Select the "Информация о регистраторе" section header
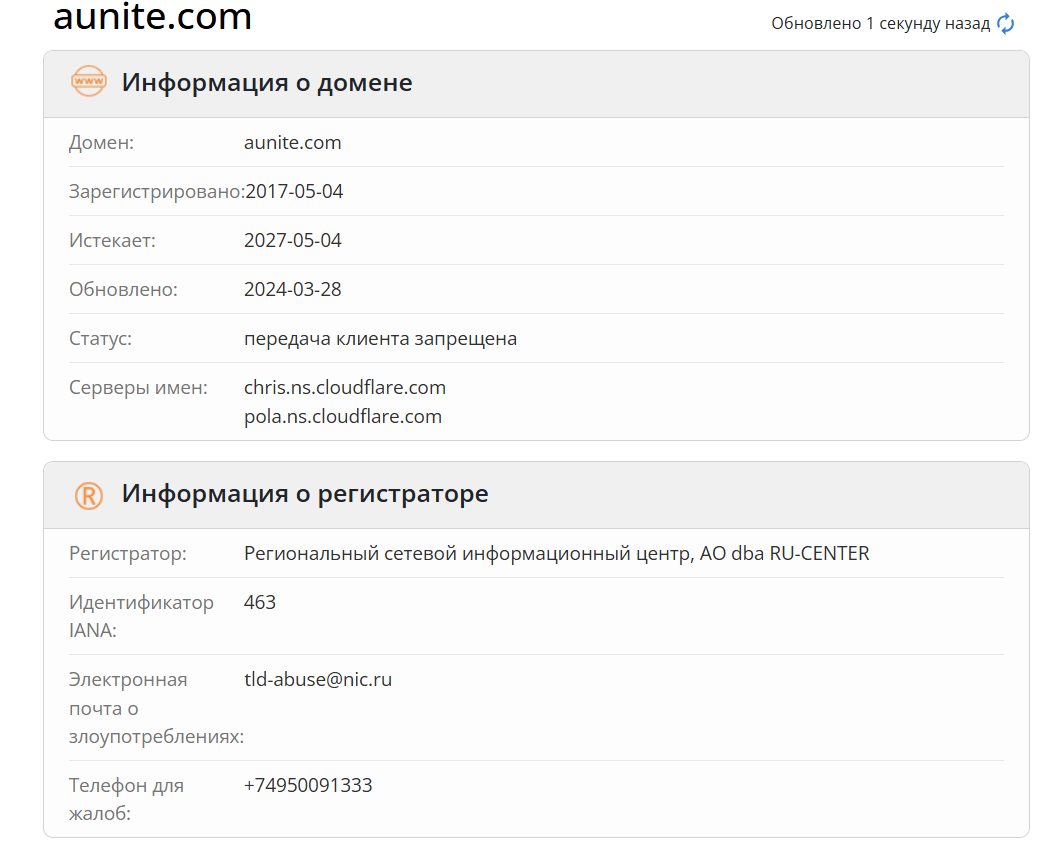 (x=305, y=493)
